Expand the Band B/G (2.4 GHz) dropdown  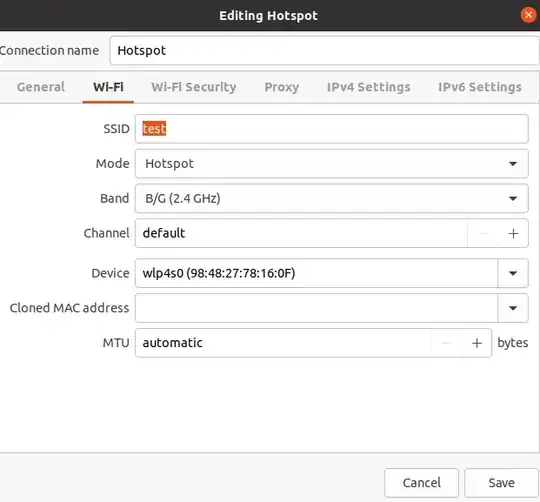click(x=332, y=198)
